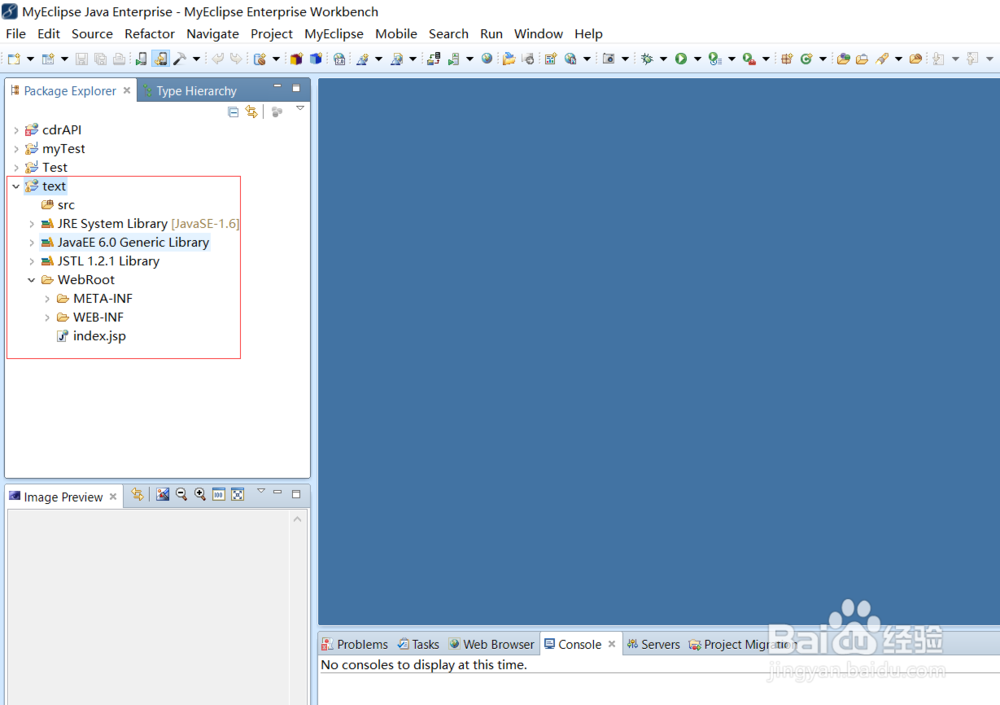1000x705 pixels.
Task: Open the File menu
Action: pos(16,34)
